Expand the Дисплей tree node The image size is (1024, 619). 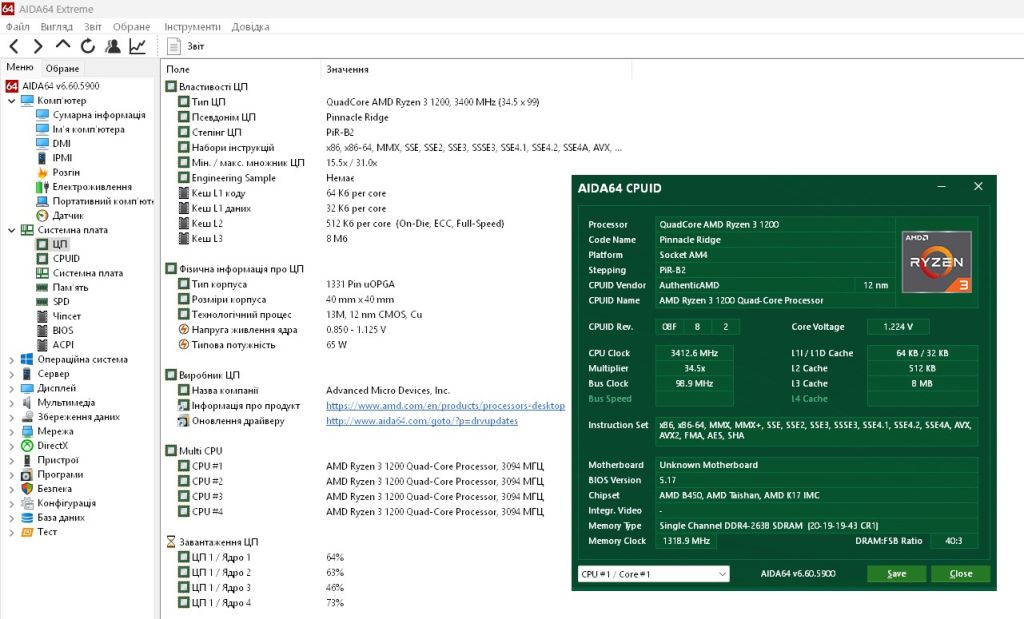click(11, 388)
